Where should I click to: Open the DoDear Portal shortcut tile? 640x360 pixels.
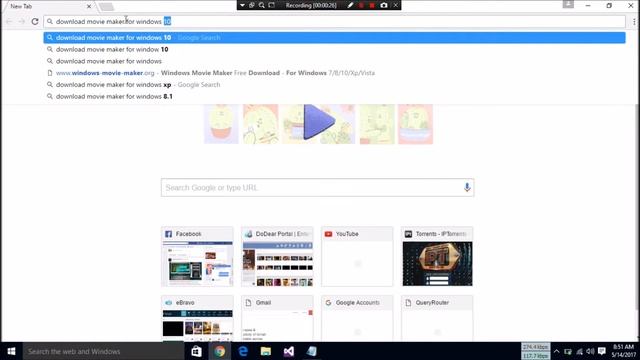[277, 256]
